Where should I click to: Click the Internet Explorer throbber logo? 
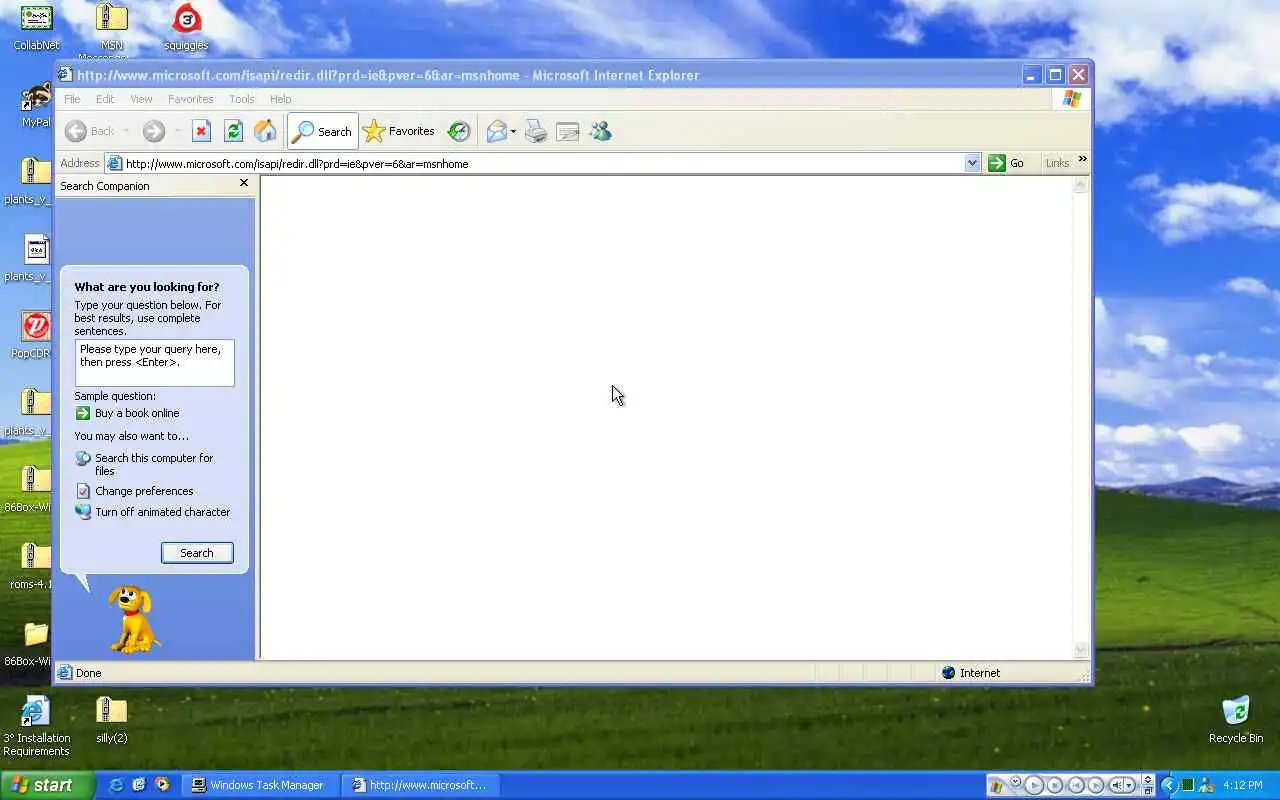coord(1072,99)
